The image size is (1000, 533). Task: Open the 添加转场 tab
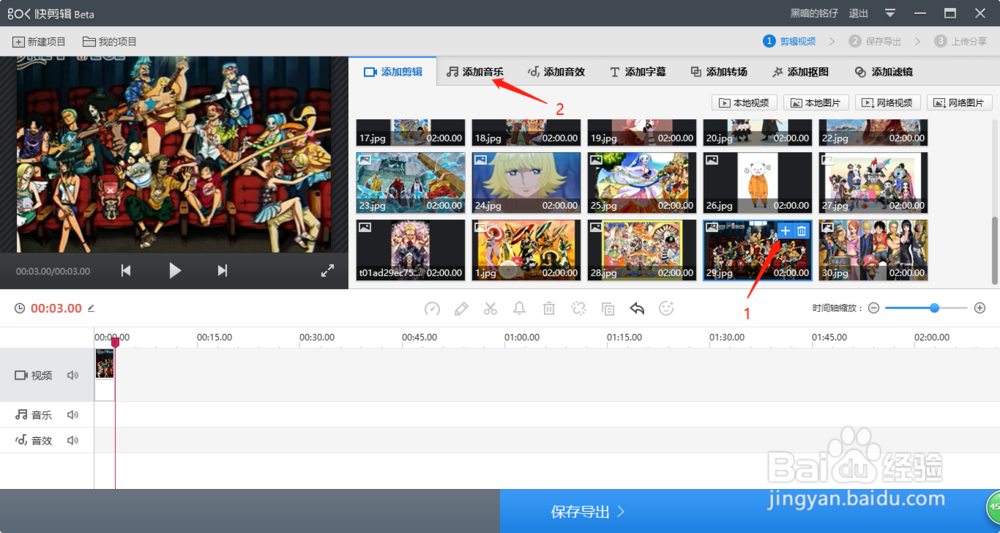point(719,71)
